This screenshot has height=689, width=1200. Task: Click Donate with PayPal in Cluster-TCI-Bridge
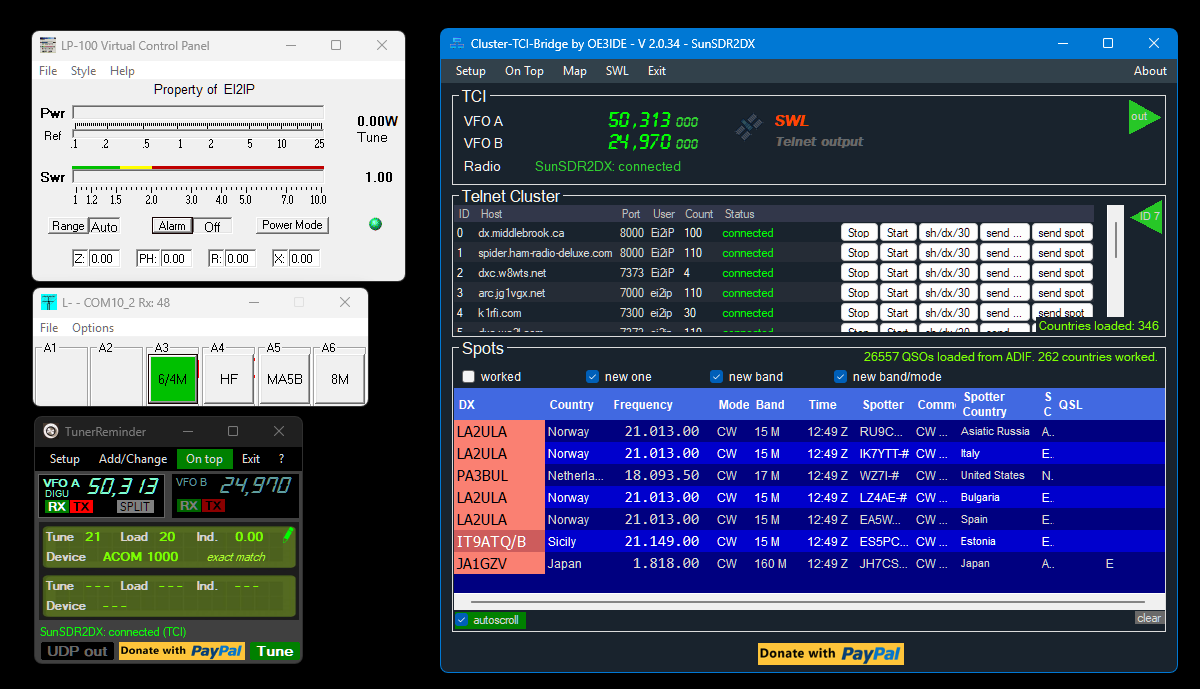(830, 654)
